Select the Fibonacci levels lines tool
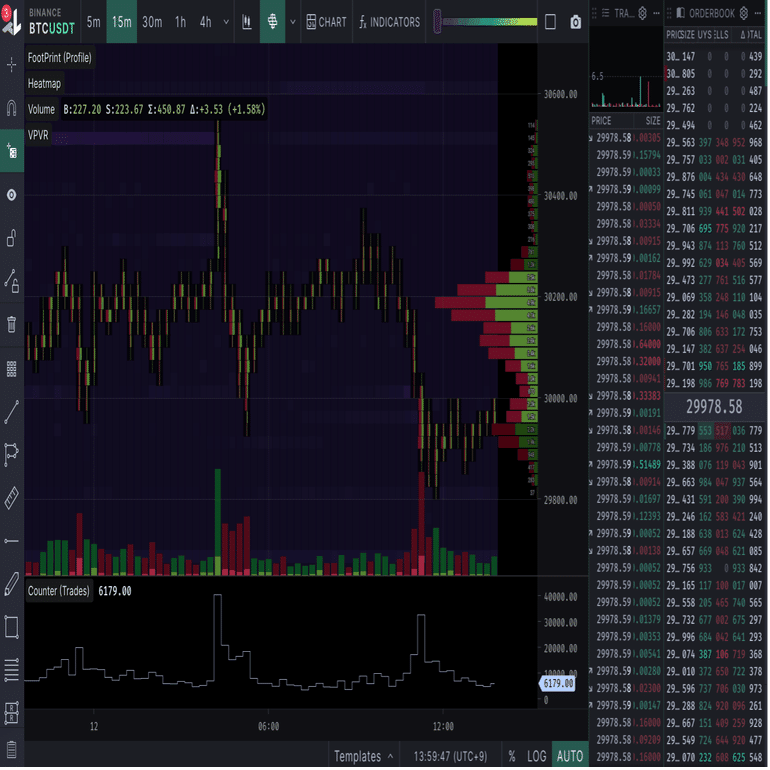This screenshot has height=770, width=770. [x=11, y=670]
